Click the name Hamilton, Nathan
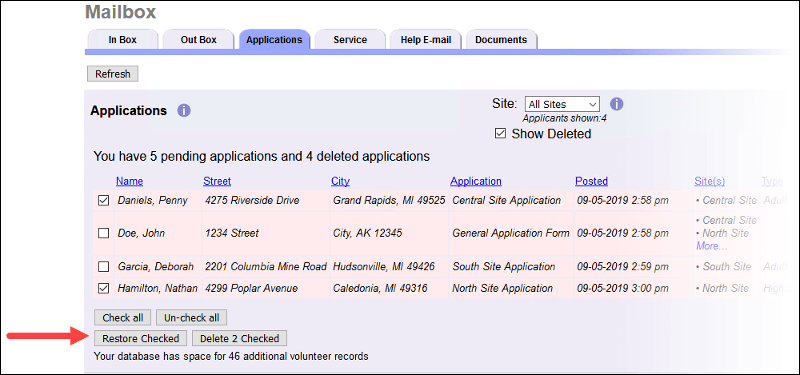800x375 pixels. tap(158, 288)
